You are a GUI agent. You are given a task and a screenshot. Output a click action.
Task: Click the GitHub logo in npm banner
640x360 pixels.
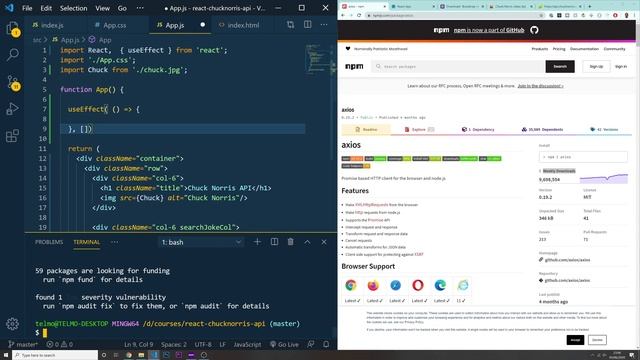(x=534, y=30)
